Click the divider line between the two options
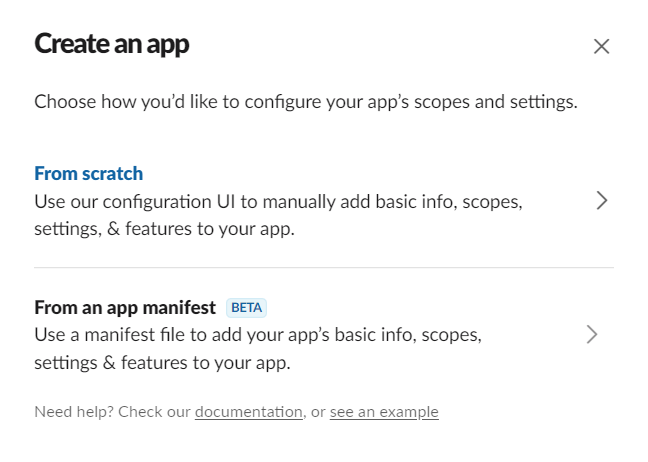The height and width of the screenshot is (462, 648). tap(324, 268)
